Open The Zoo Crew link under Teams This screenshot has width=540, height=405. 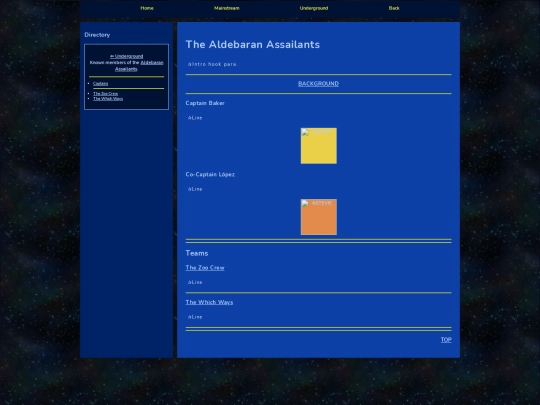click(205, 268)
